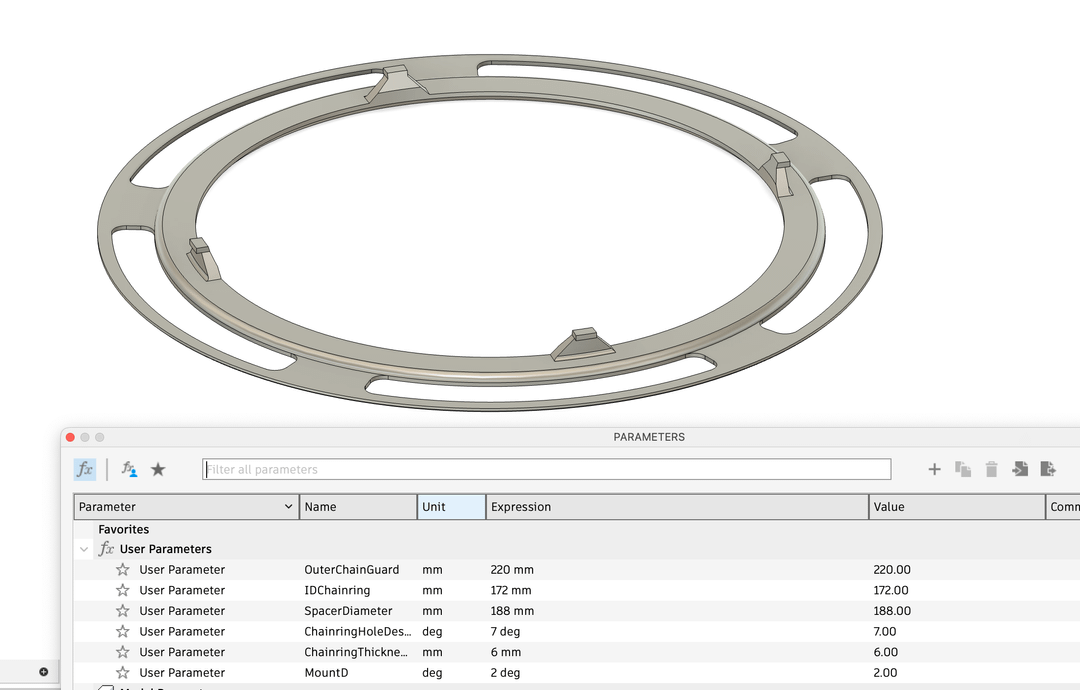This screenshot has width=1080, height=690.
Task: Collapse the User Parameters group
Action: pos(84,549)
